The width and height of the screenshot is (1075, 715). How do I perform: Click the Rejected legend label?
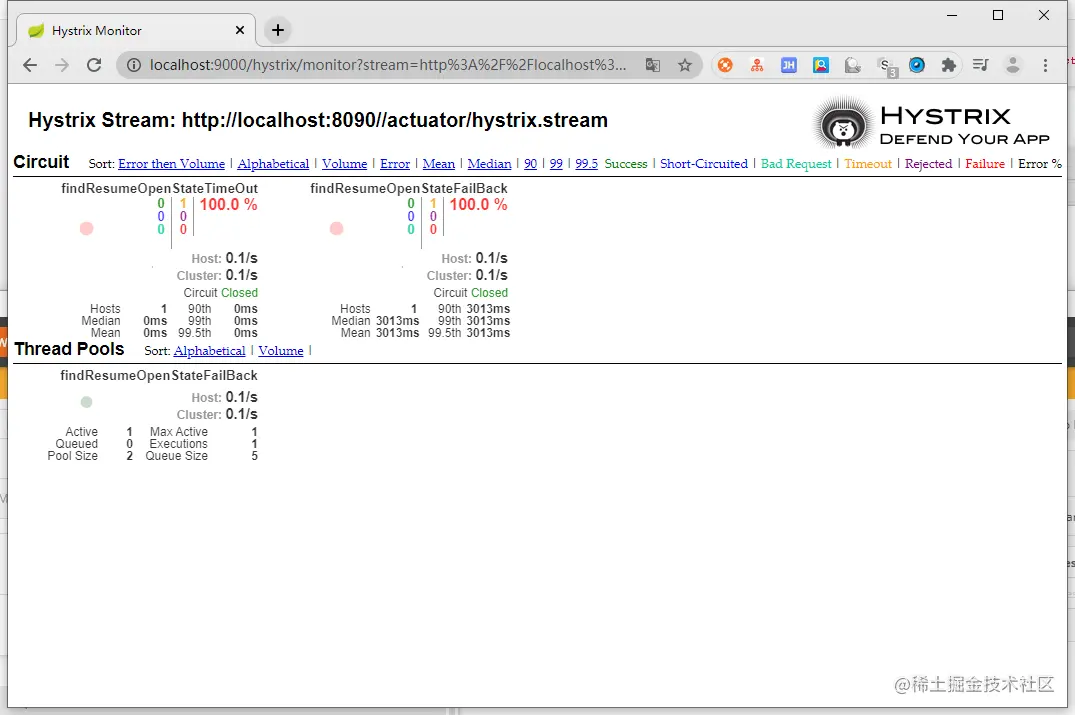pyautogui.click(x=928, y=164)
